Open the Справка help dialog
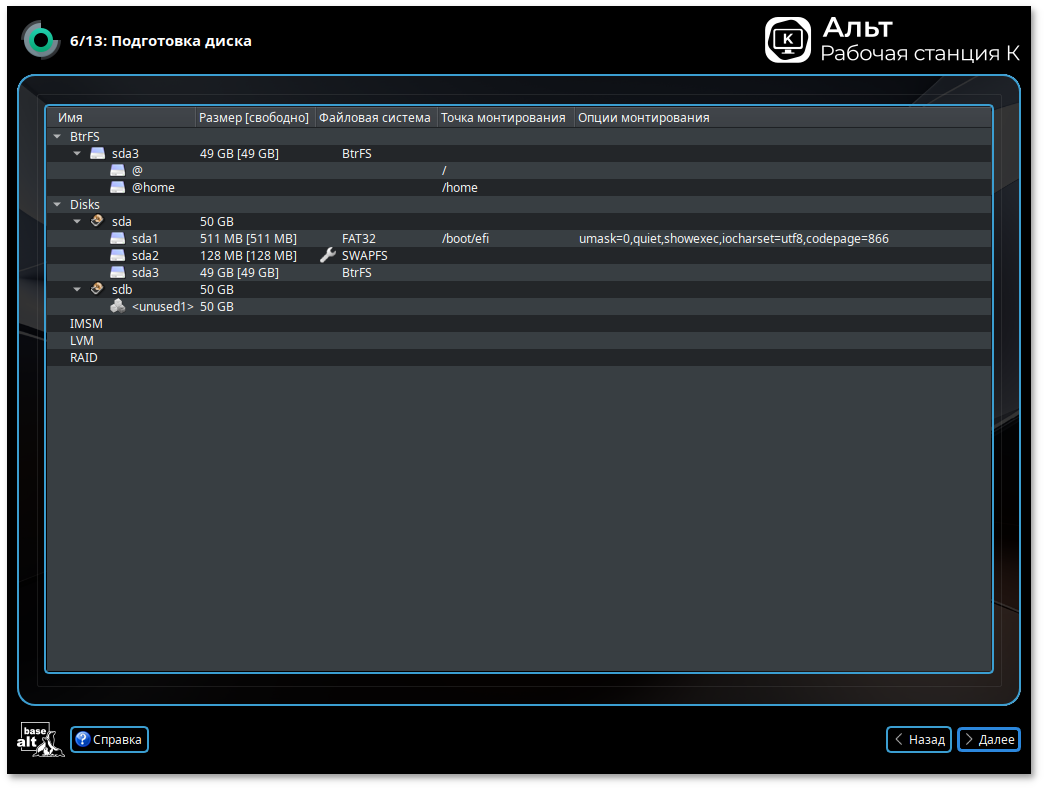The width and height of the screenshot is (1044, 788). (108, 739)
